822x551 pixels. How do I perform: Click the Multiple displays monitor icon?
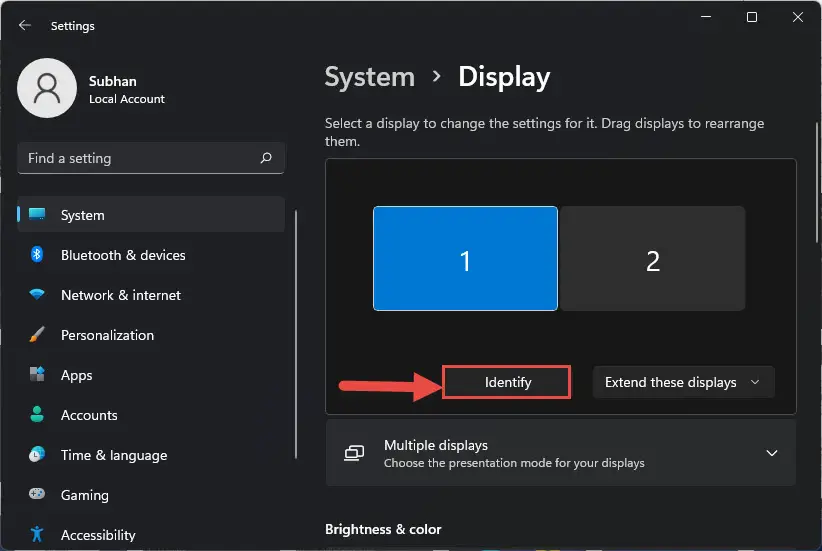click(x=354, y=453)
